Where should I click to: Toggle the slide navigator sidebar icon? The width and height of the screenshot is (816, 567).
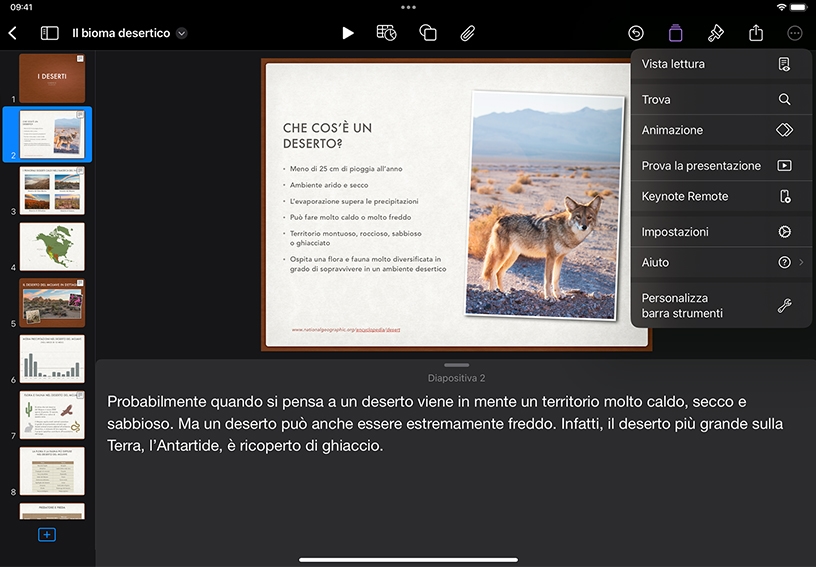pyautogui.click(x=49, y=33)
